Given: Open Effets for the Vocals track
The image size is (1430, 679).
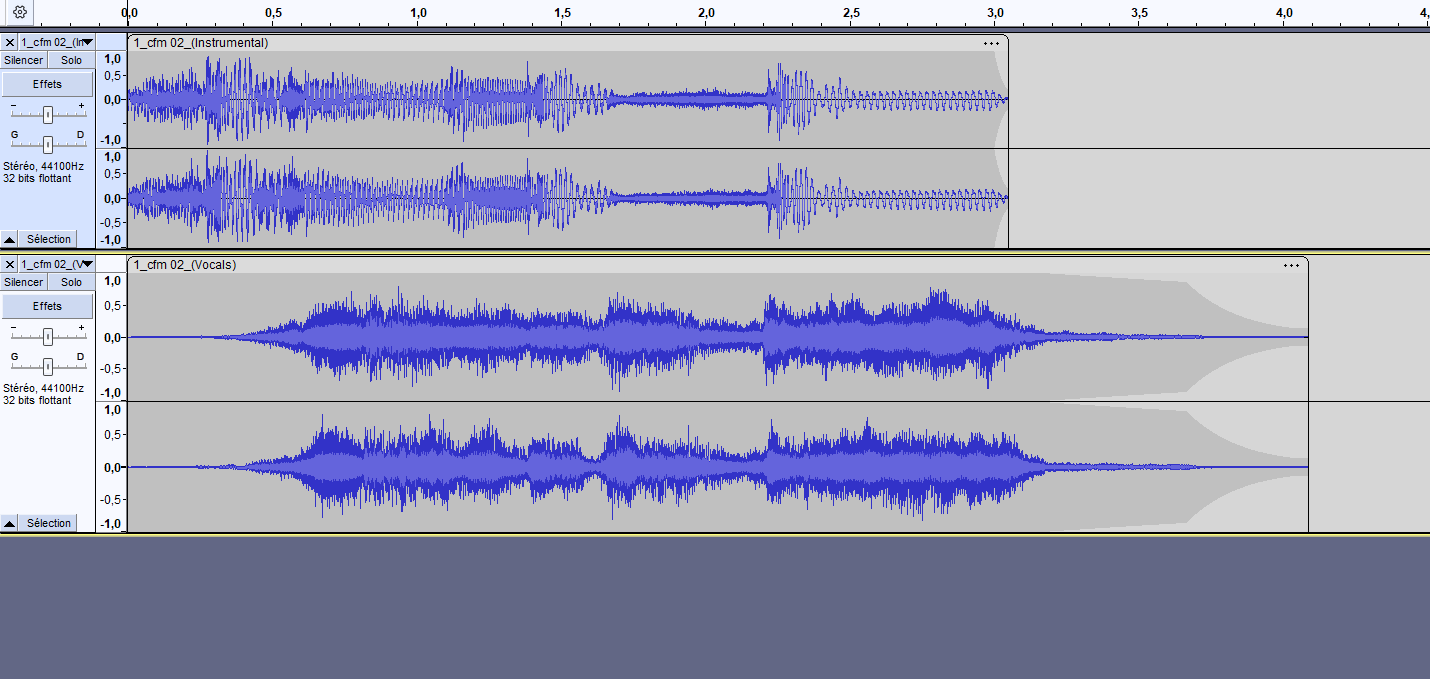Looking at the screenshot, I should pyautogui.click(x=47, y=306).
